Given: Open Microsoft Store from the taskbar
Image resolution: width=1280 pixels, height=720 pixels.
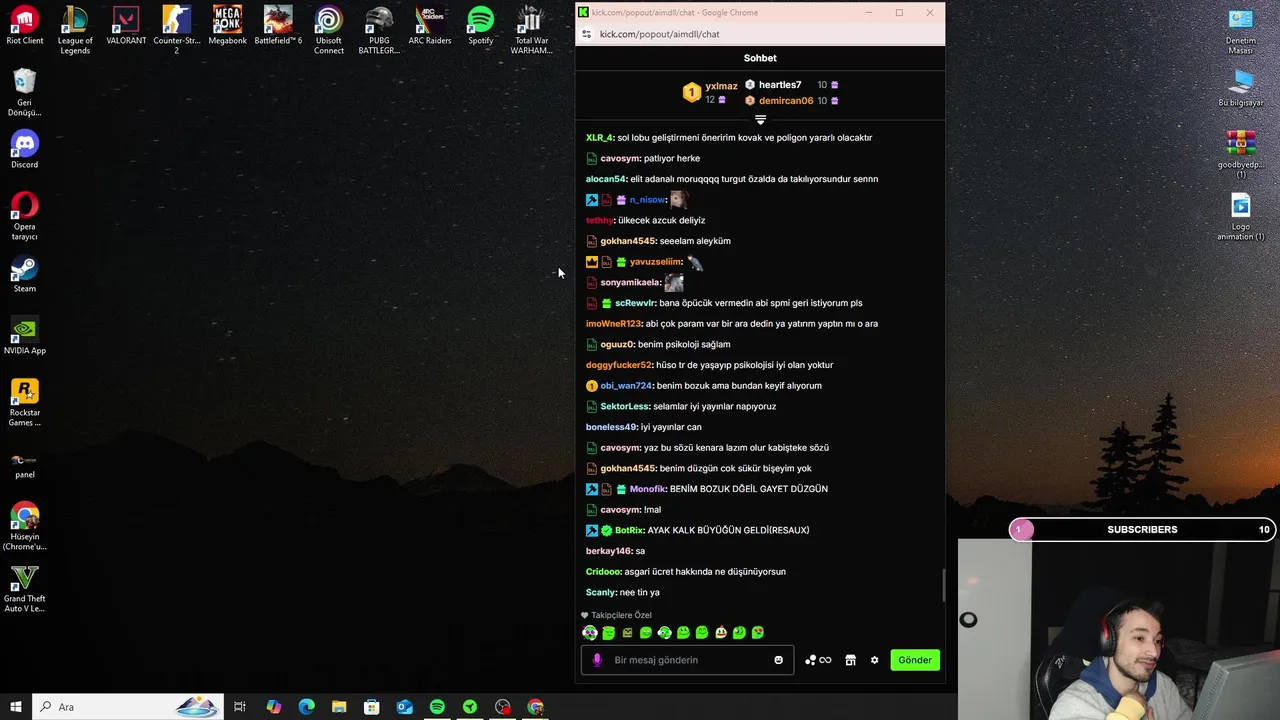Looking at the screenshot, I should click(371, 707).
